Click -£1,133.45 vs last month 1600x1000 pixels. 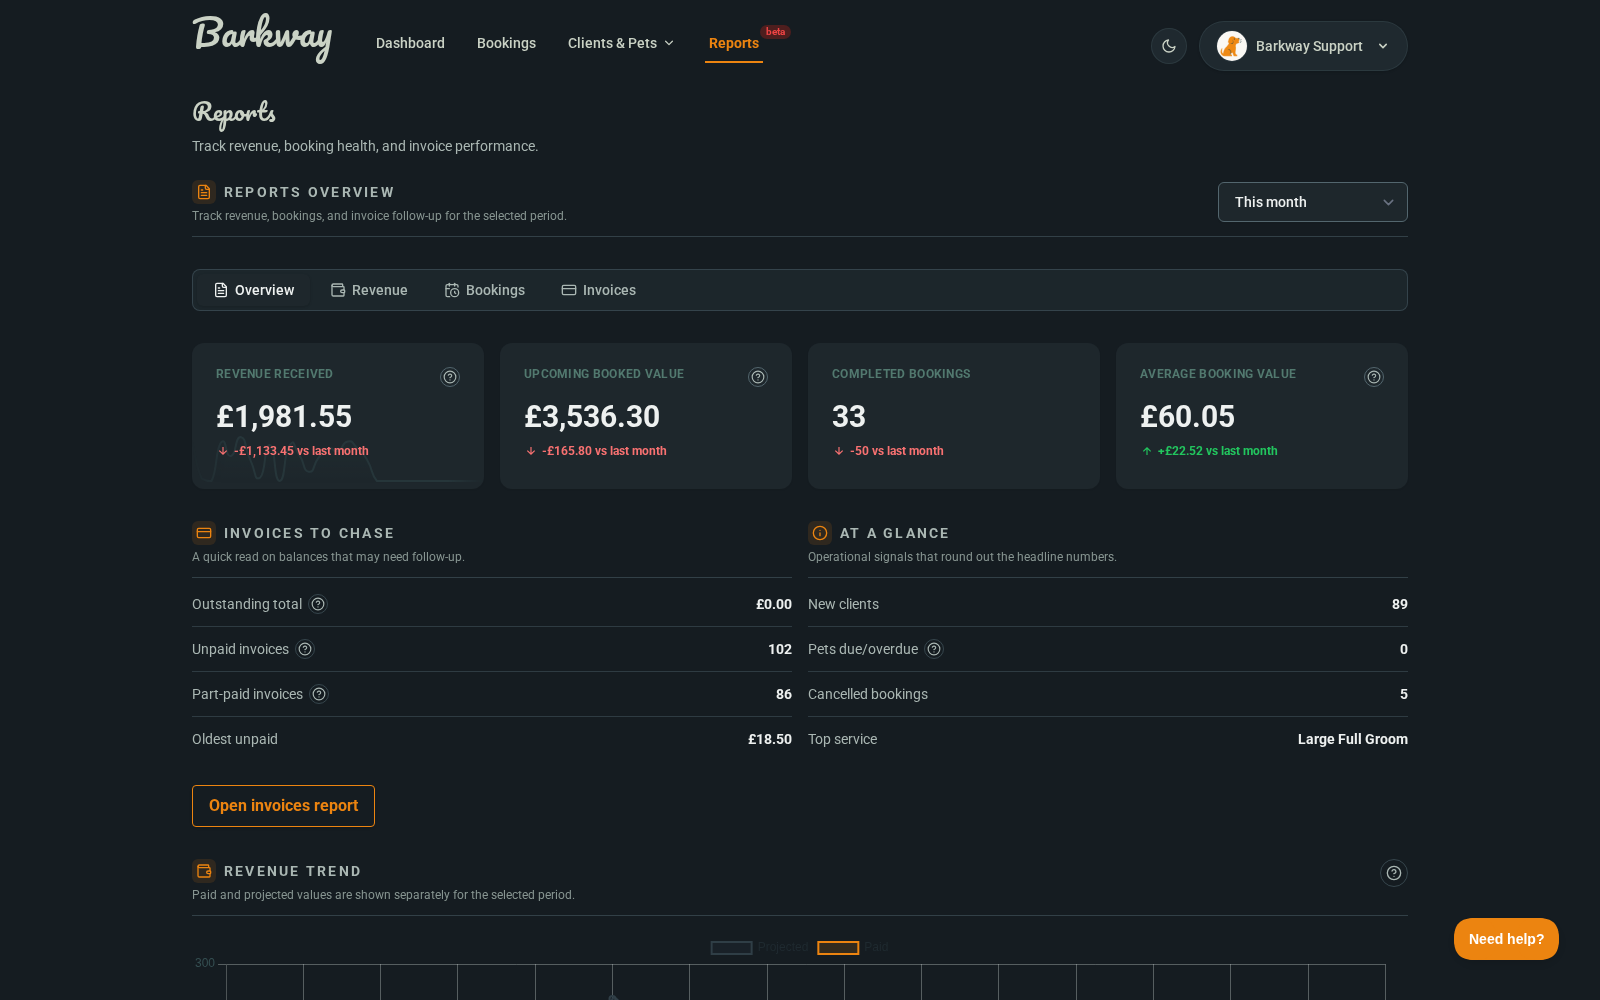(301, 451)
